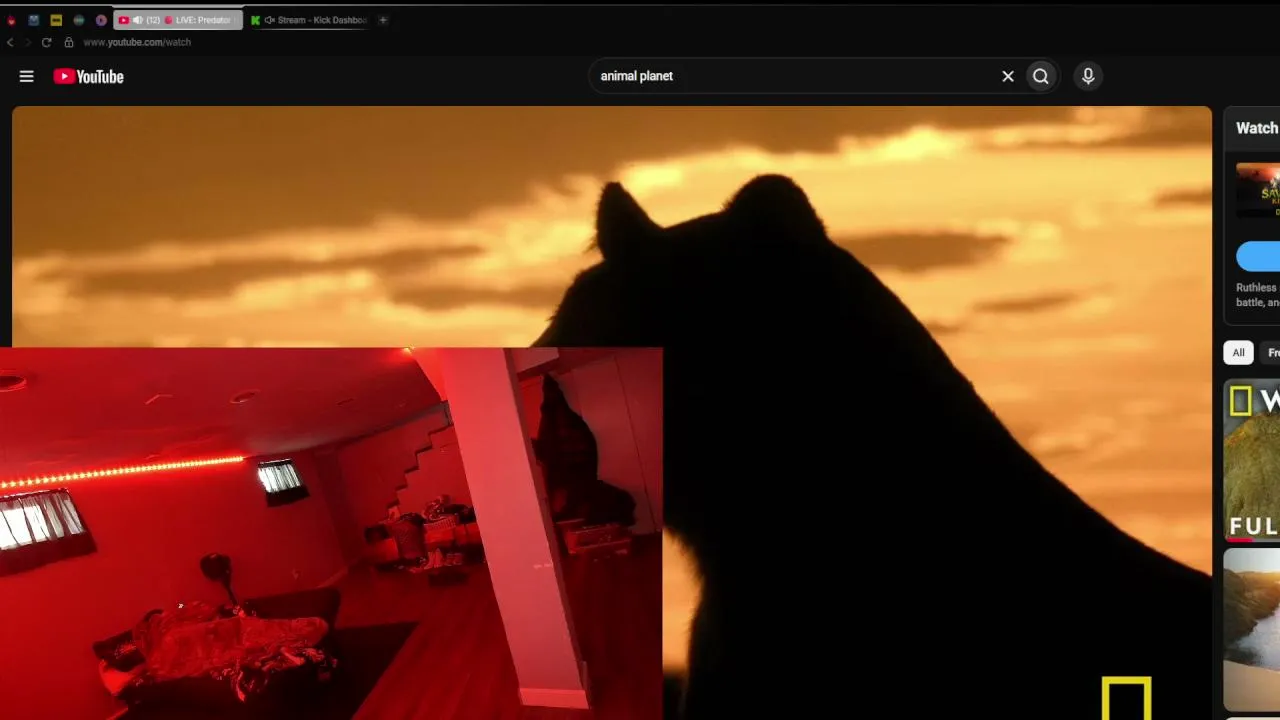
Task: Start voice search with the microphone icon
Action: click(x=1088, y=76)
